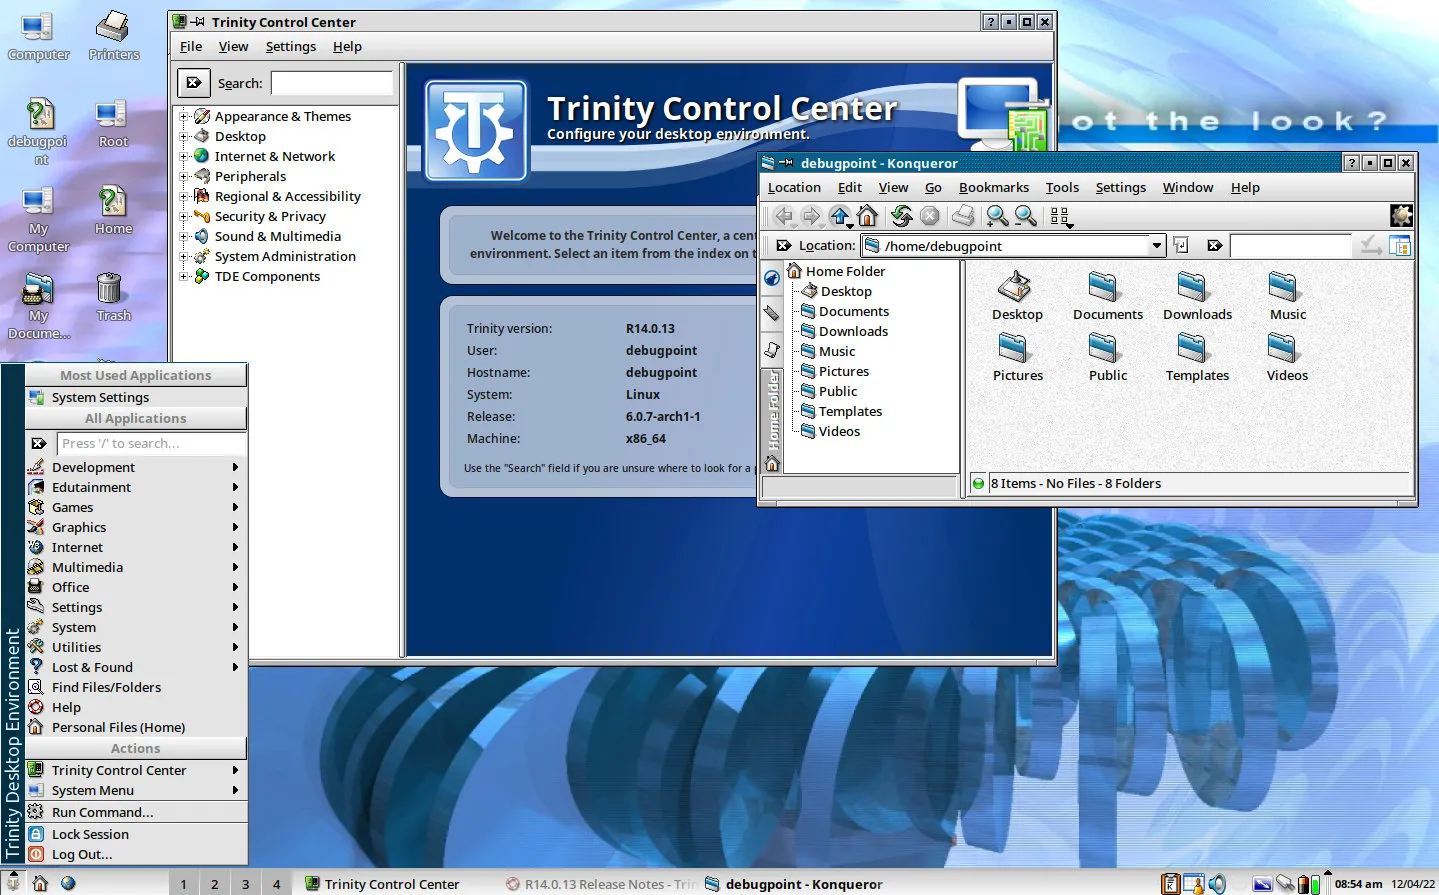Open the volume speaker icon in system tray
The image size is (1439, 895).
pyautogui.click(x=1219, y=883)
